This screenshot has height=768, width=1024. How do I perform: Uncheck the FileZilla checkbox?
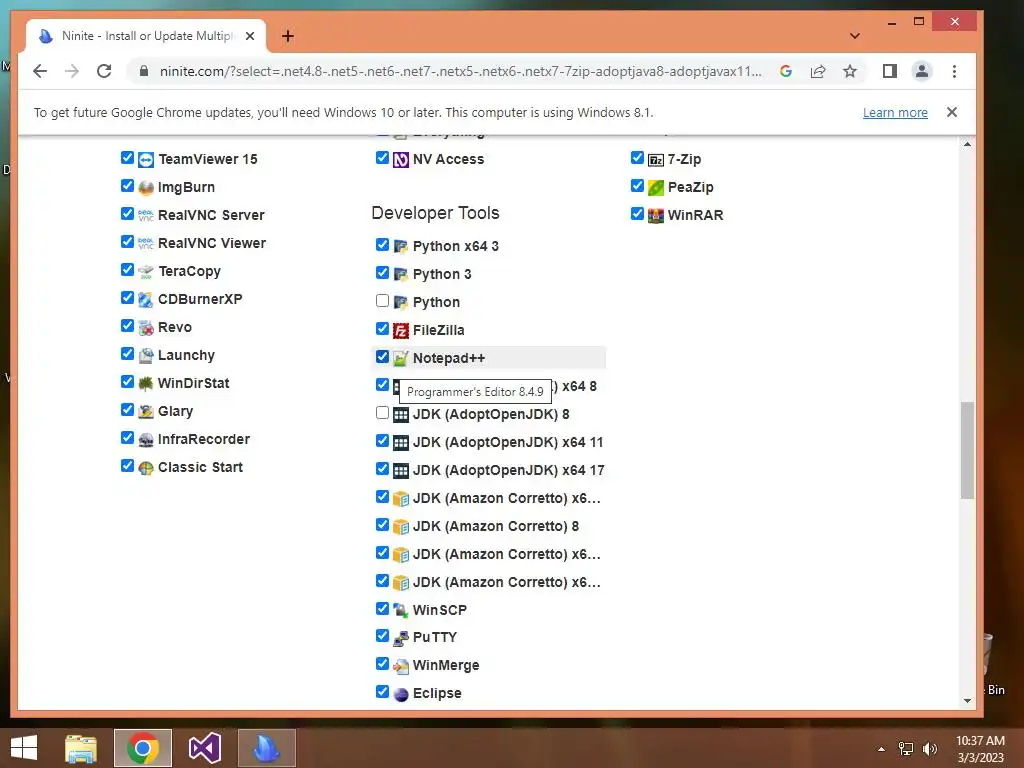pyautogui.click(x=383, y=329)
